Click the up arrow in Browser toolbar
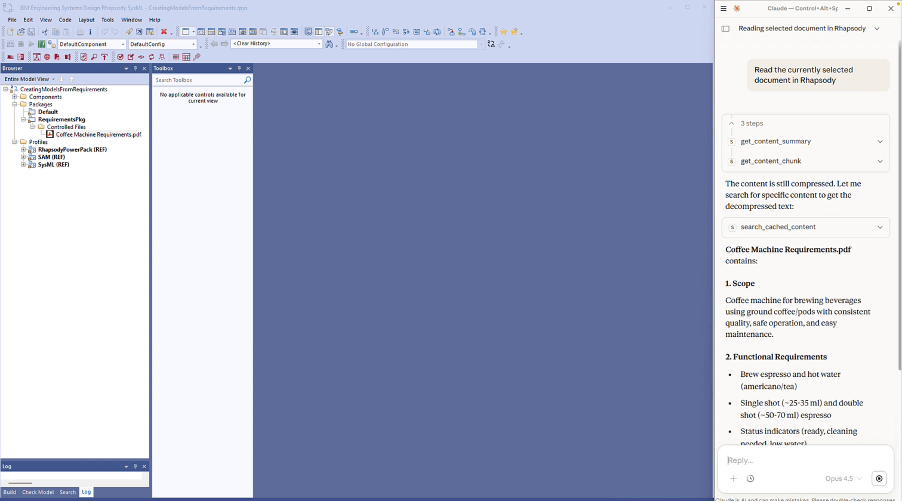Screen dimensions: 902x502 pos(72,79)
